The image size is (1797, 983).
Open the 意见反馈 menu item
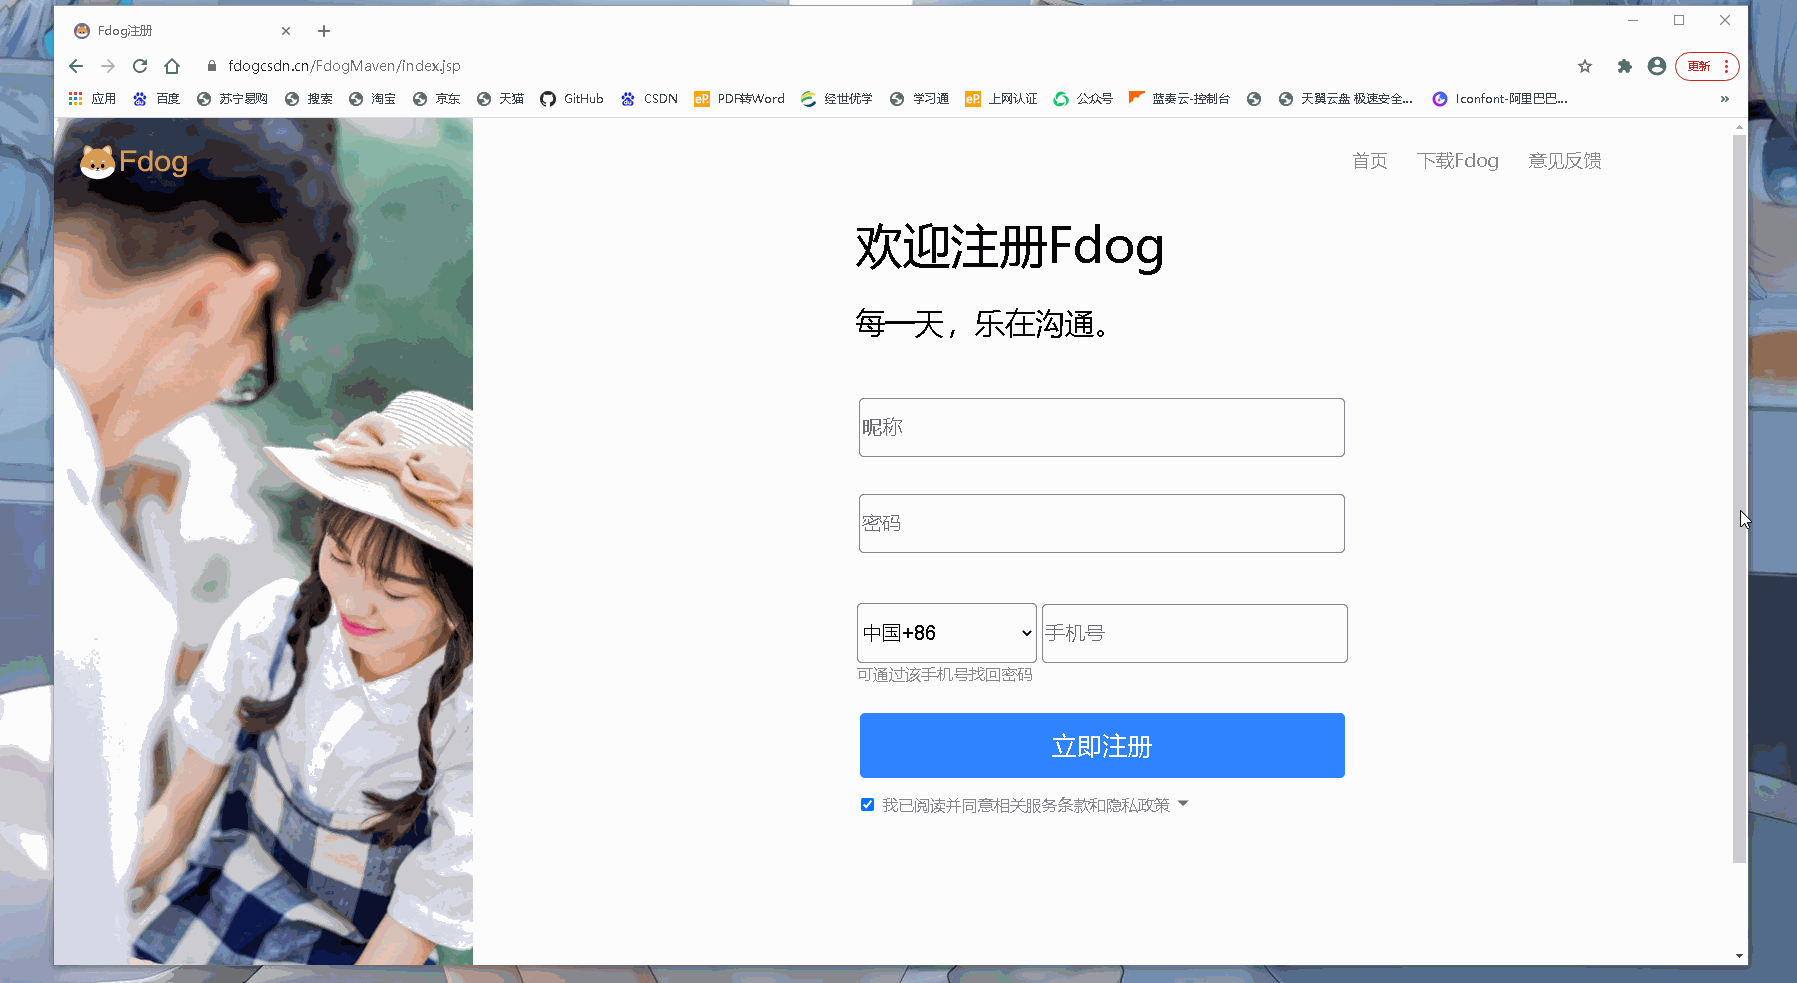pyautogui.click(x=1564, y=161)
